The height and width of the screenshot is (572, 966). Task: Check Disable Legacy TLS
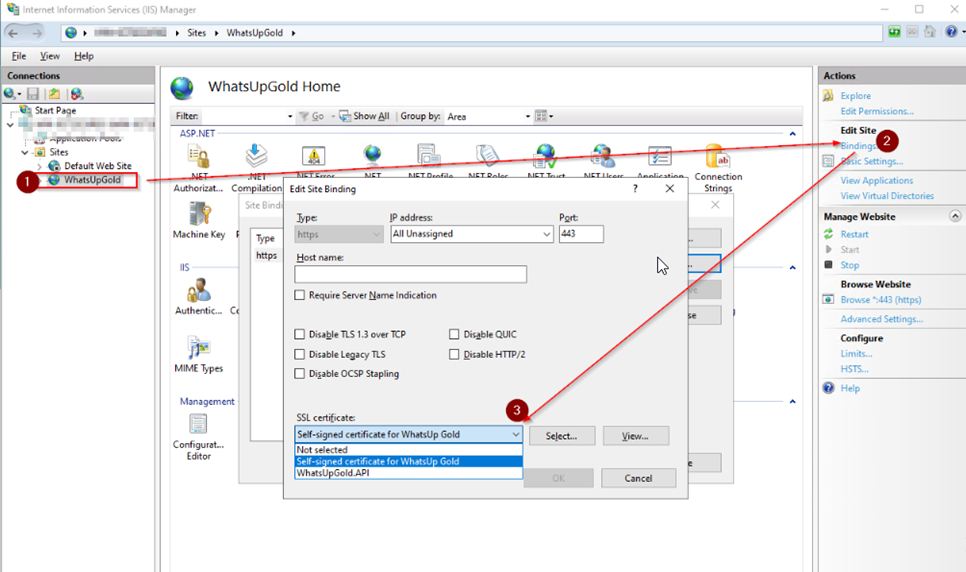coord(299,354)
